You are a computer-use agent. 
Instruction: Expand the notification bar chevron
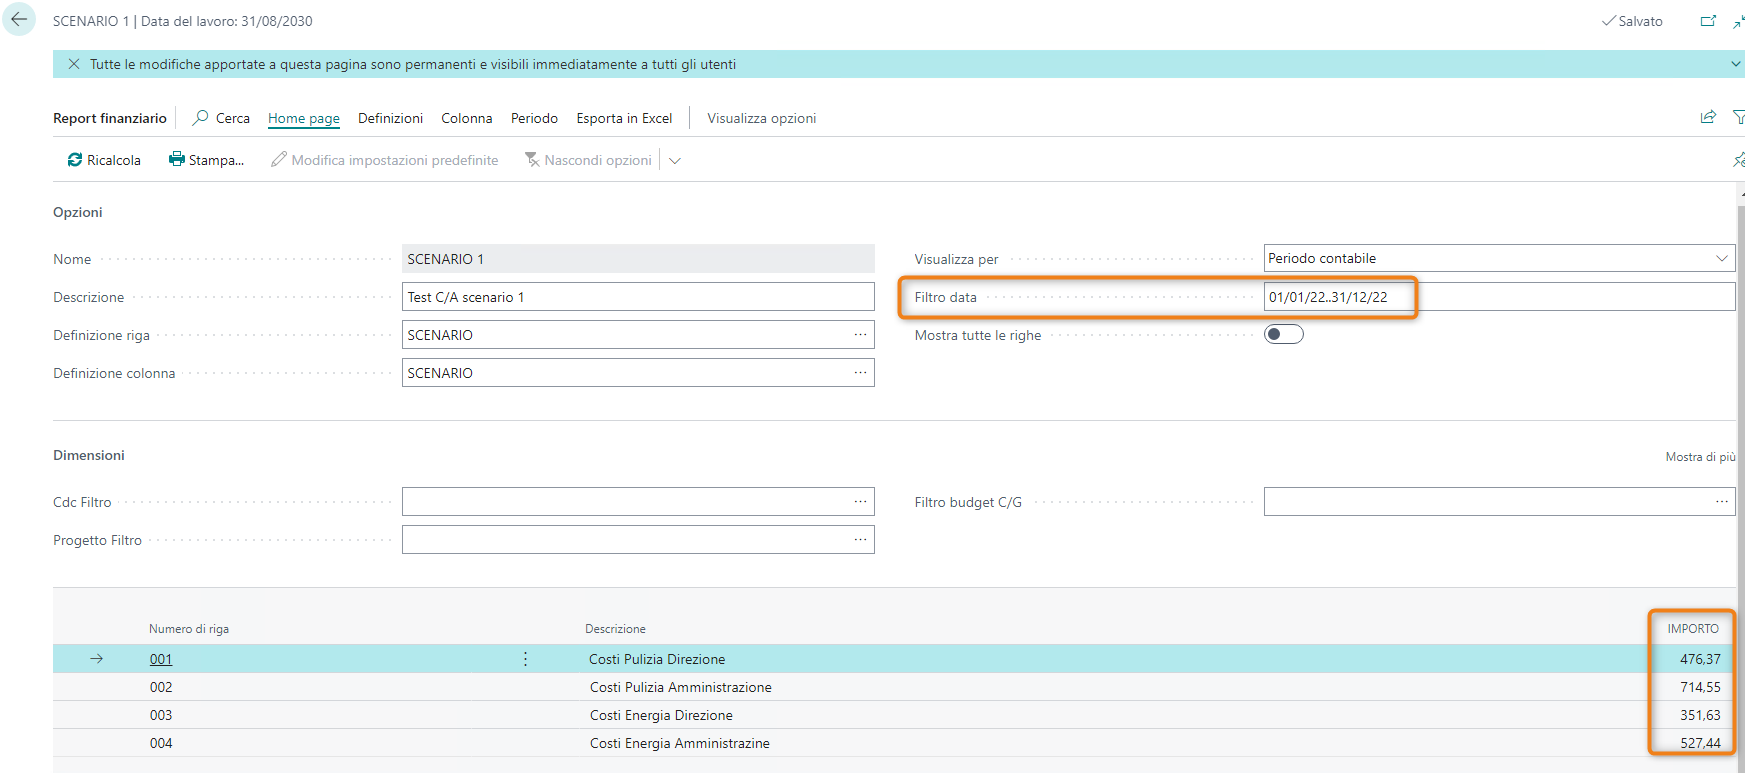coord(1735,64)
